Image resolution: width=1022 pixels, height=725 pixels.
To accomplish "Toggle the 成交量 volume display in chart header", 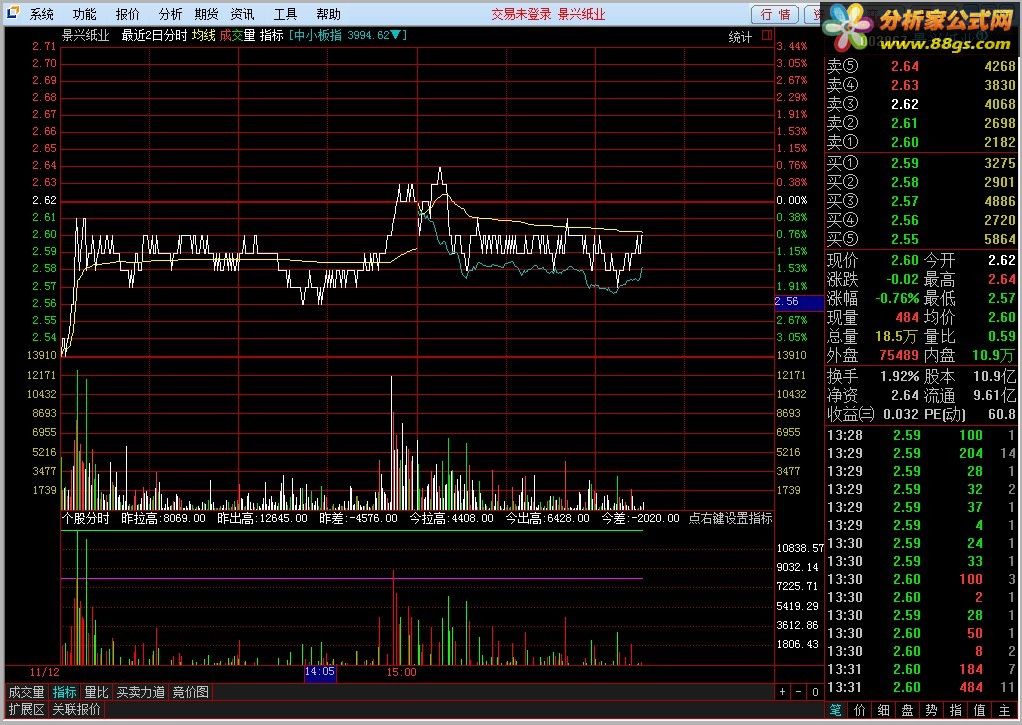I will pos(237,35).
